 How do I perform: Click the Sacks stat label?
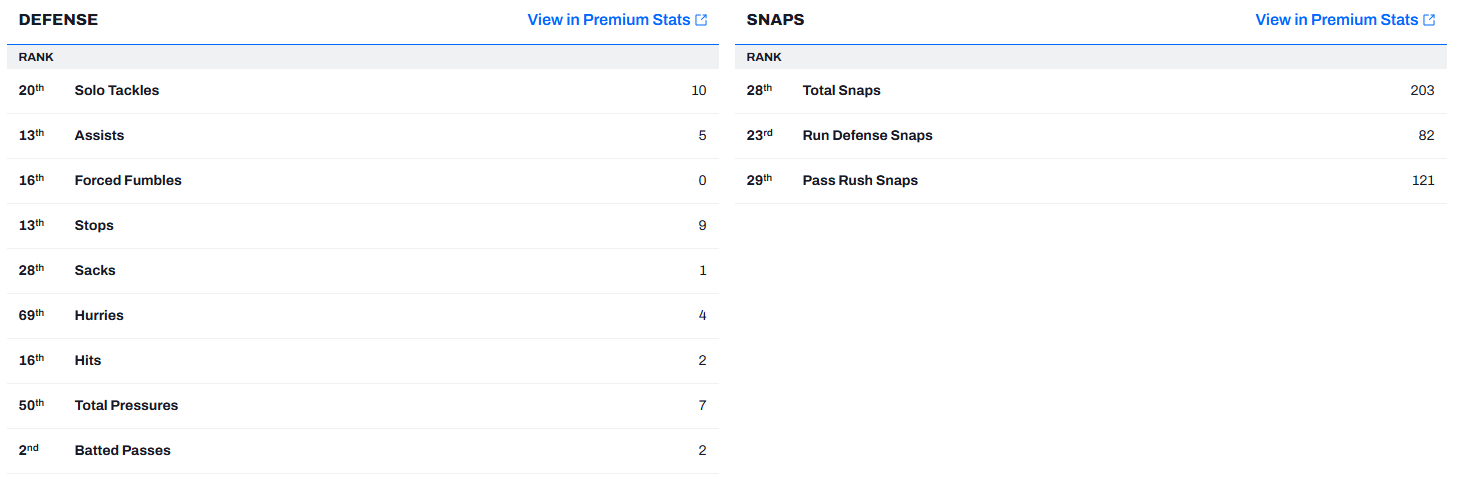coord(95,271)
